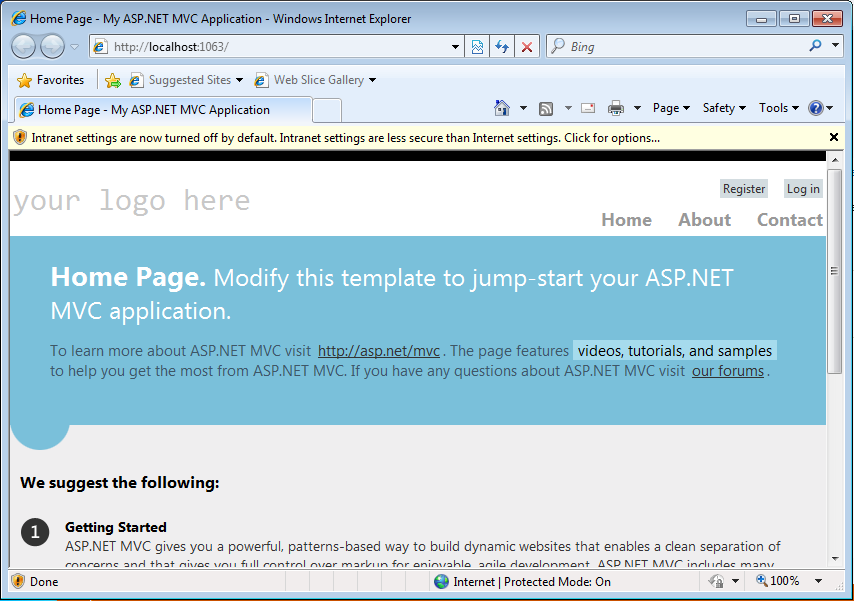Screen dimensions: 854x601
Task: Open the Page menu
Action: 672,108
